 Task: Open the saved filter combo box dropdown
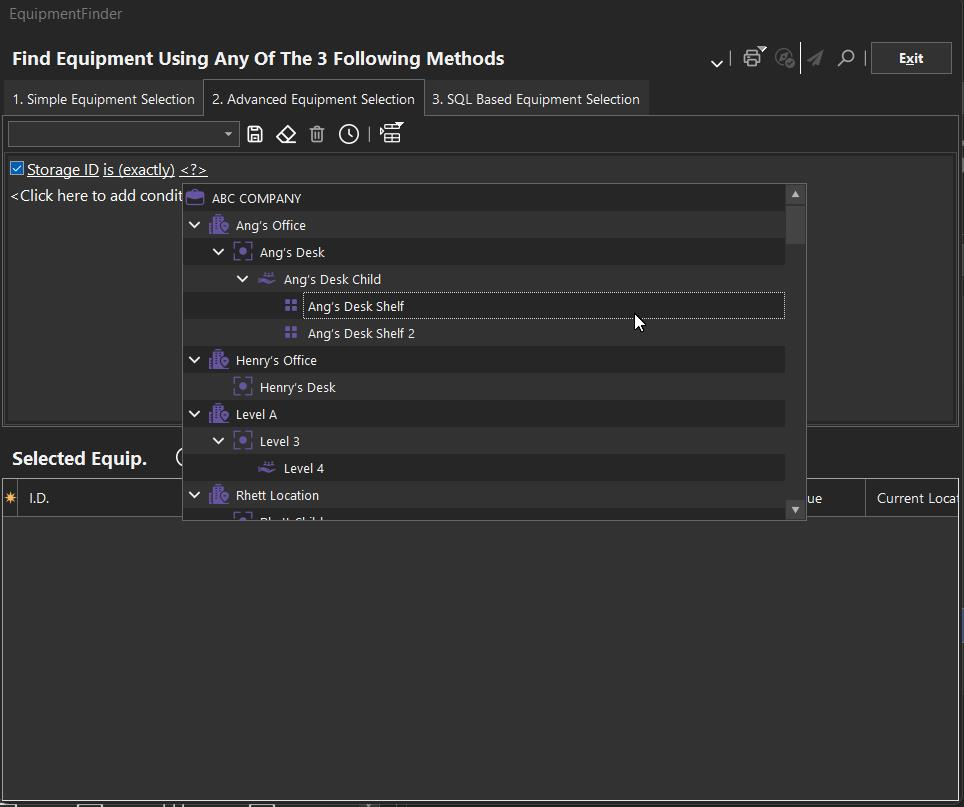[x=228, y=134]
